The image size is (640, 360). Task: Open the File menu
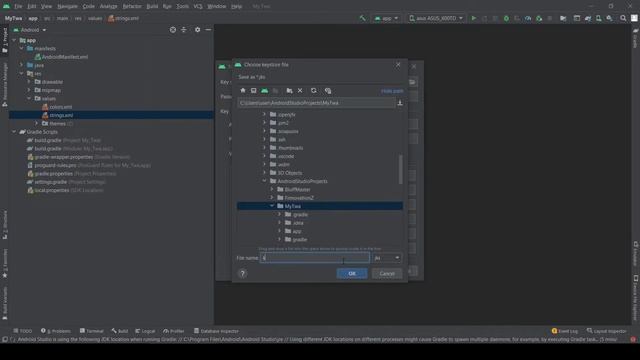coord(18,7)
